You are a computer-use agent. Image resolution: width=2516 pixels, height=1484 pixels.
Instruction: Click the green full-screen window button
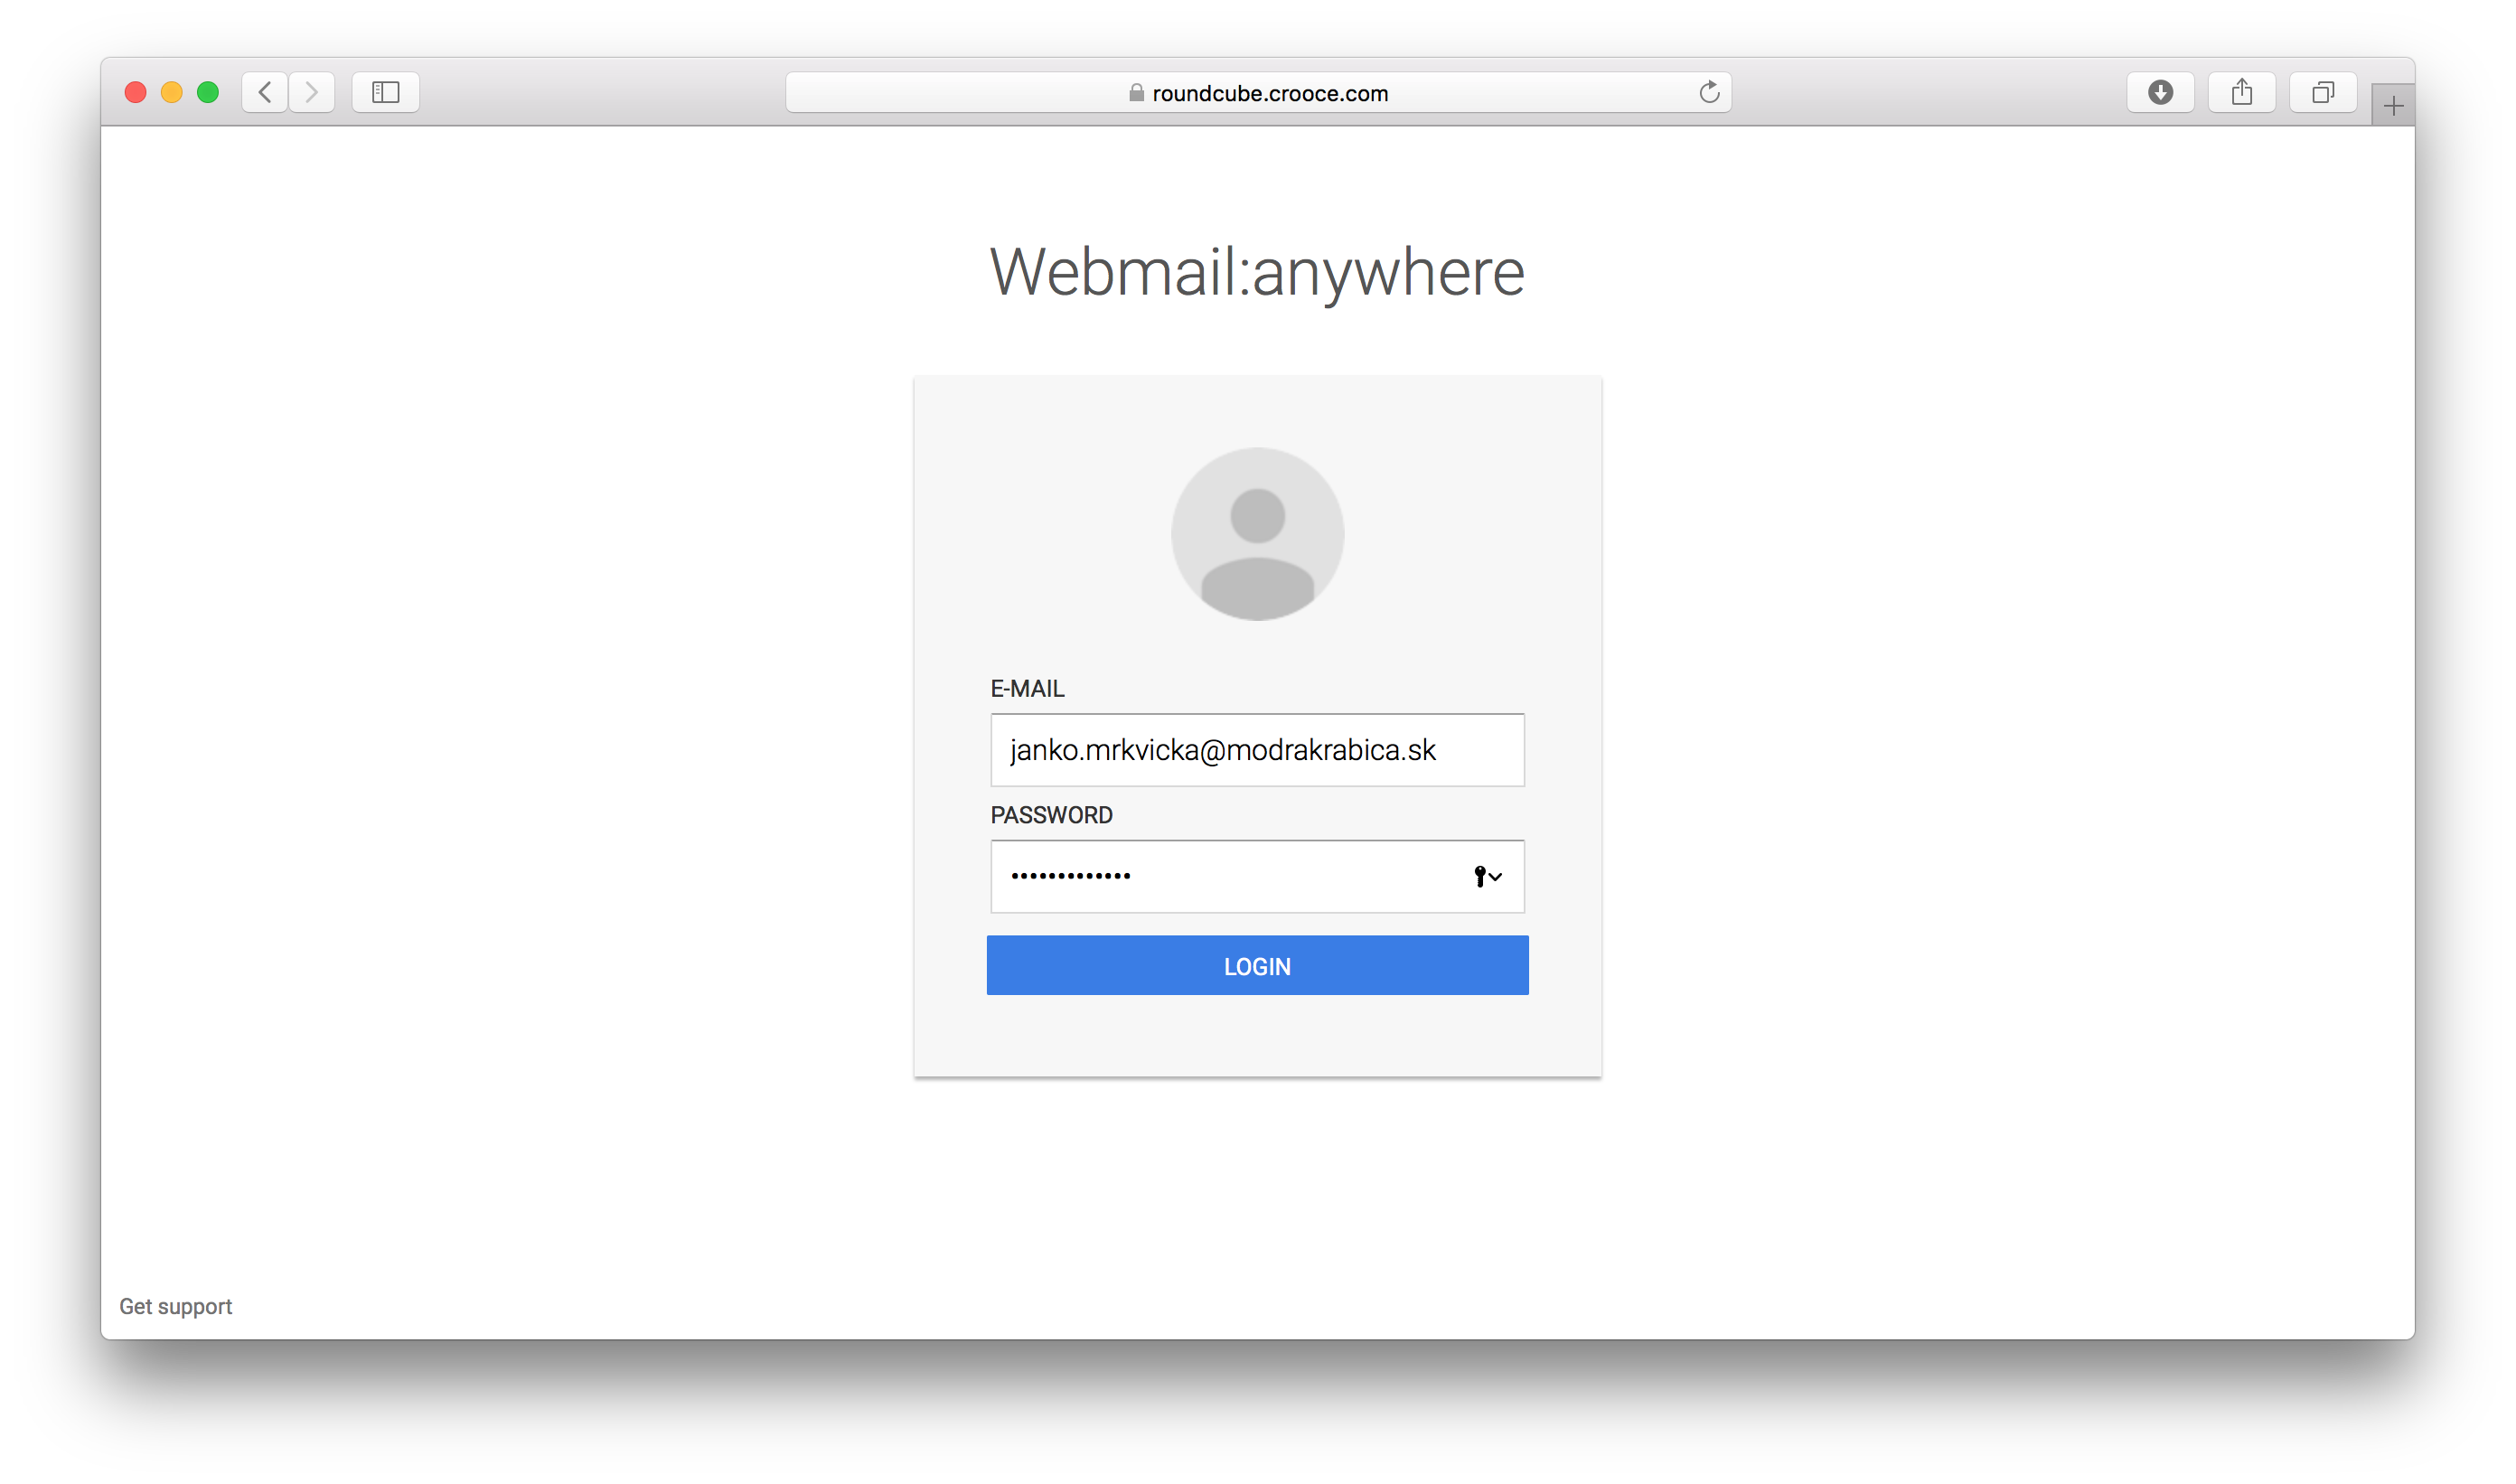[x=208, y=92]
